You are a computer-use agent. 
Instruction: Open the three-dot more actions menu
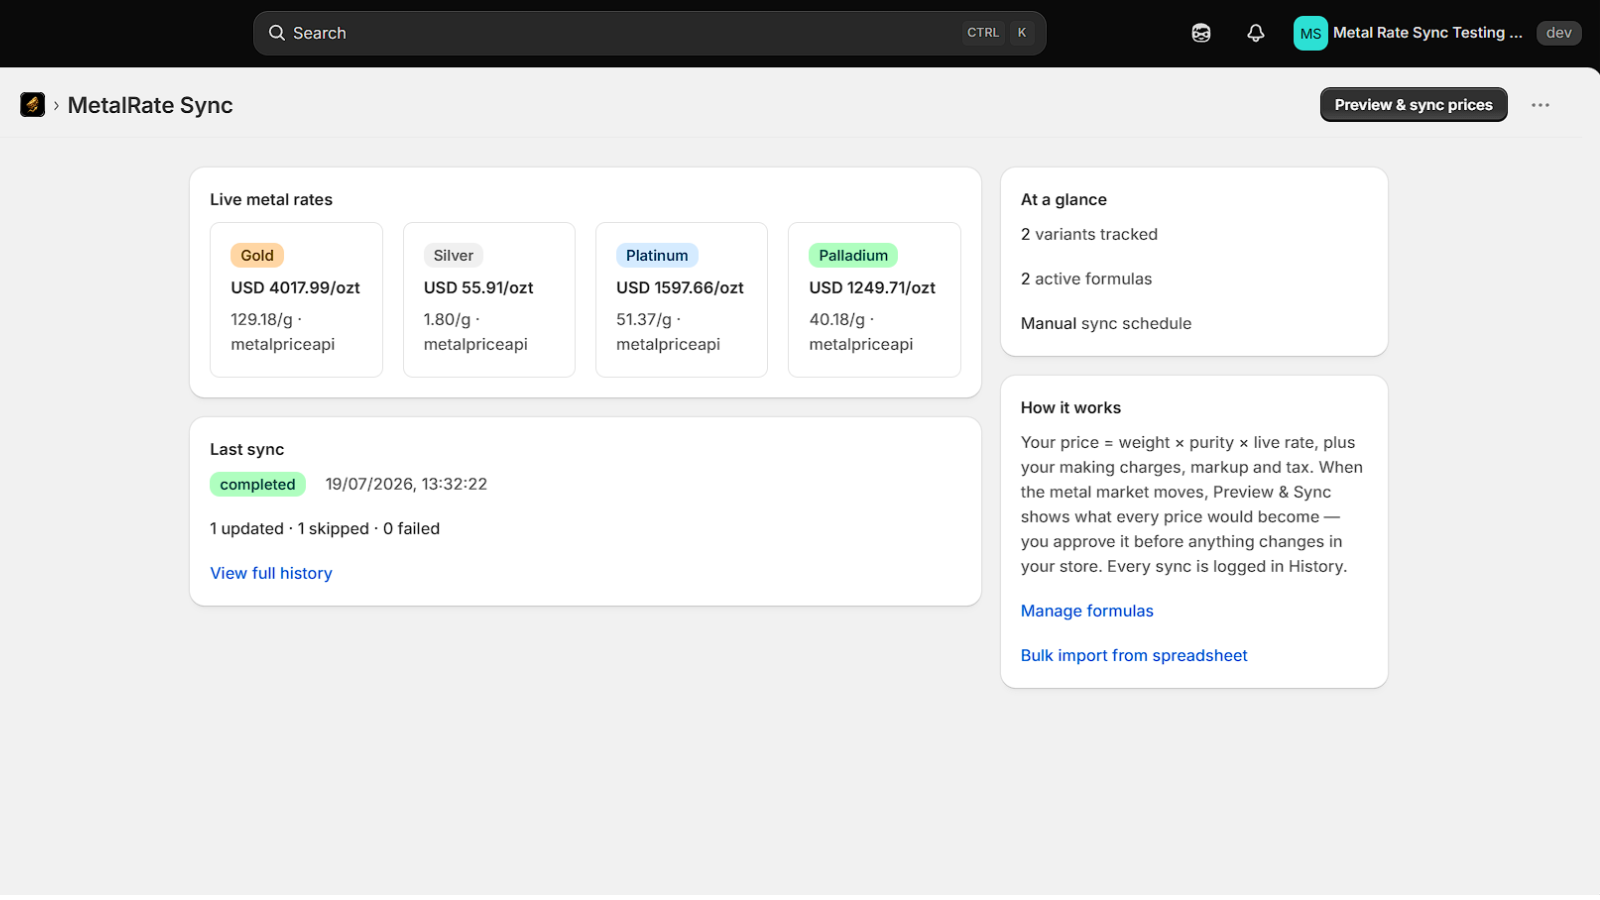[x=1540, y=105]
